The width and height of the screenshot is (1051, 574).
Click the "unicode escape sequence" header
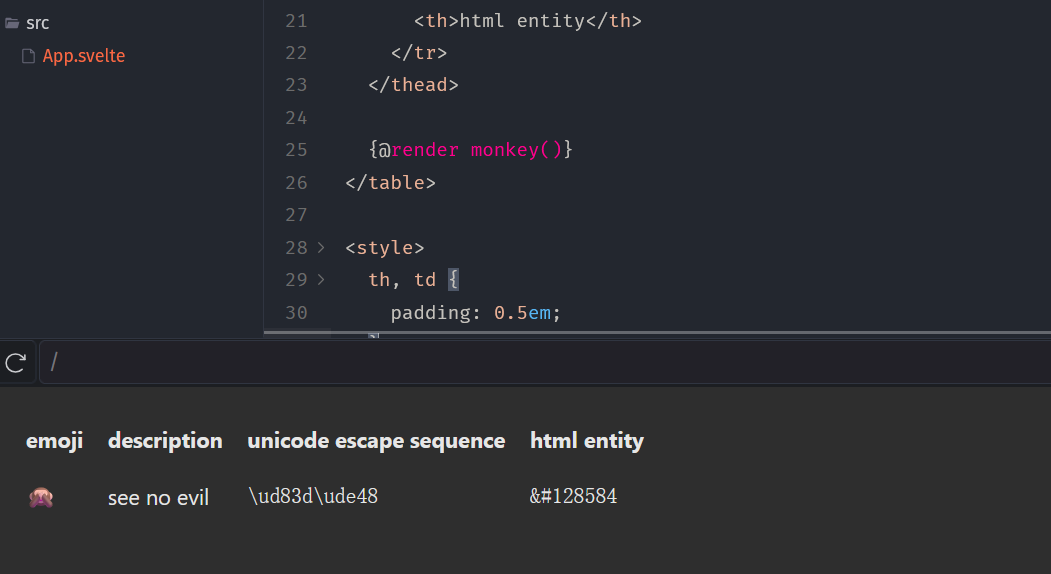pyautogui.click(x=376, y=440)
